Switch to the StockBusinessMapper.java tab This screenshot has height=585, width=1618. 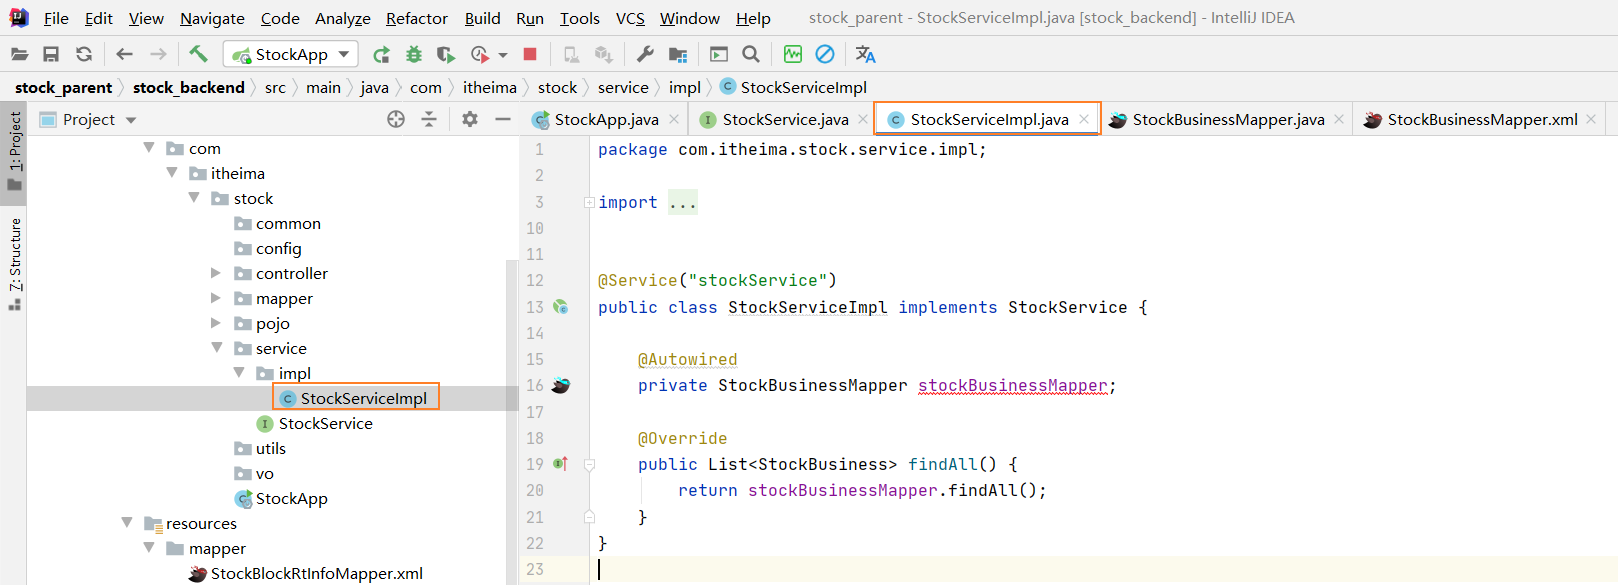1228,119
